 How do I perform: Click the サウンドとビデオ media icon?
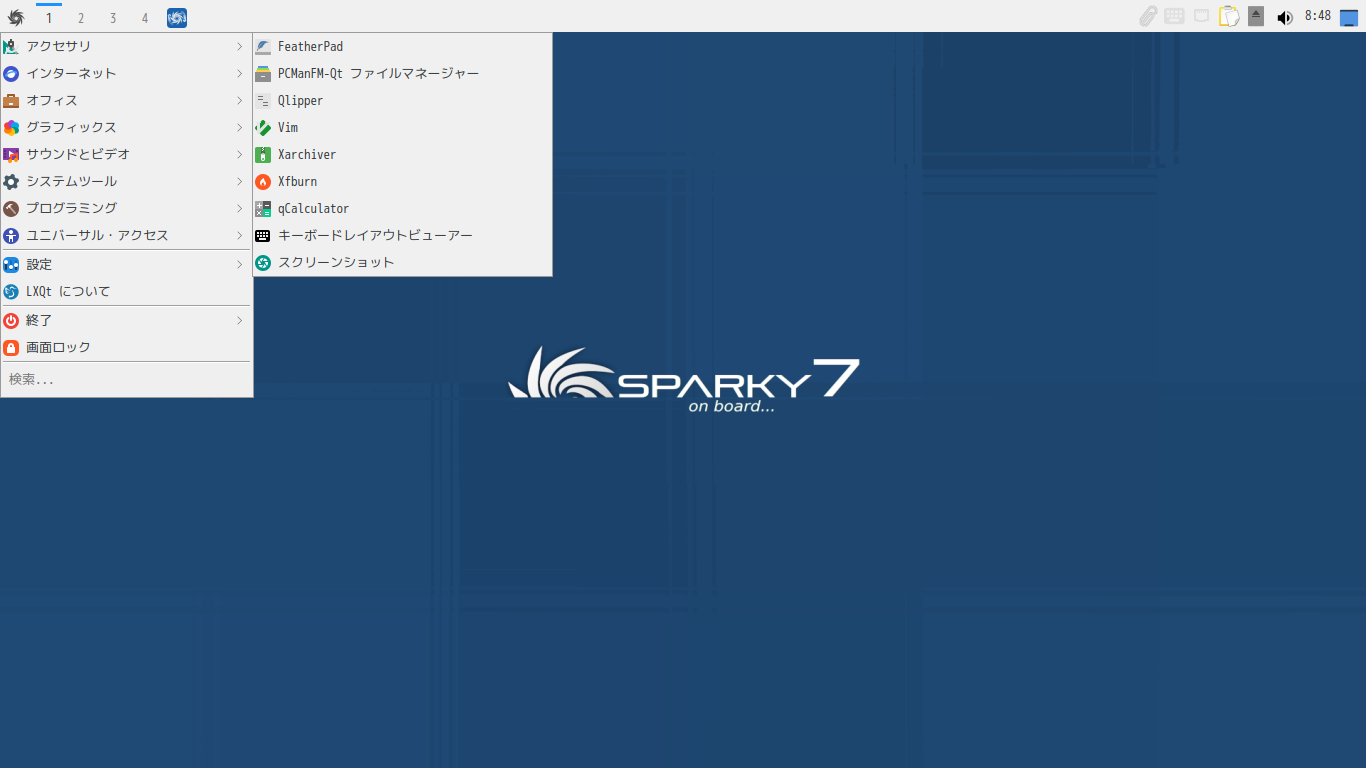(x=11, y=155)
